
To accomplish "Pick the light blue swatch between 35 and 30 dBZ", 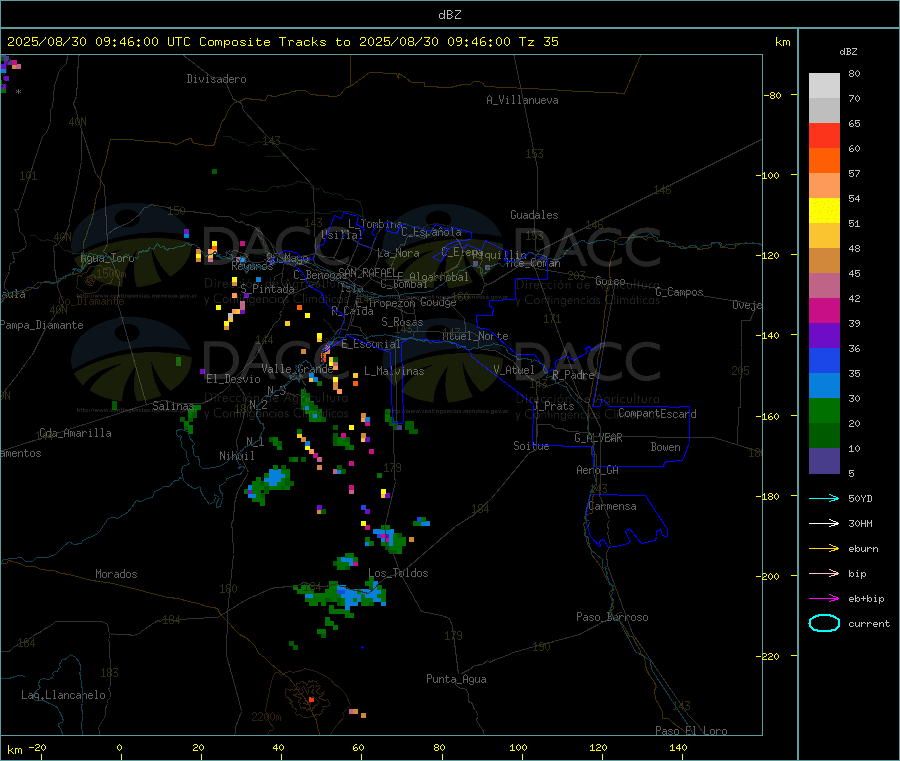I will [824, 386].
